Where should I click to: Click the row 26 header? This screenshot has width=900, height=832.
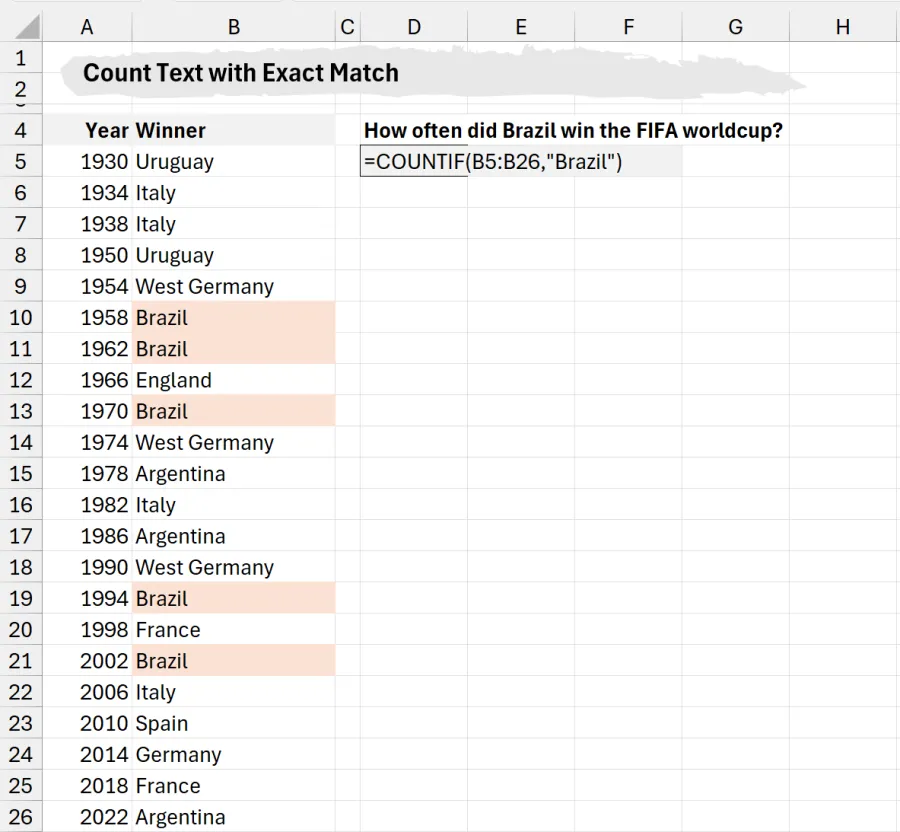[x=21, y=817]
